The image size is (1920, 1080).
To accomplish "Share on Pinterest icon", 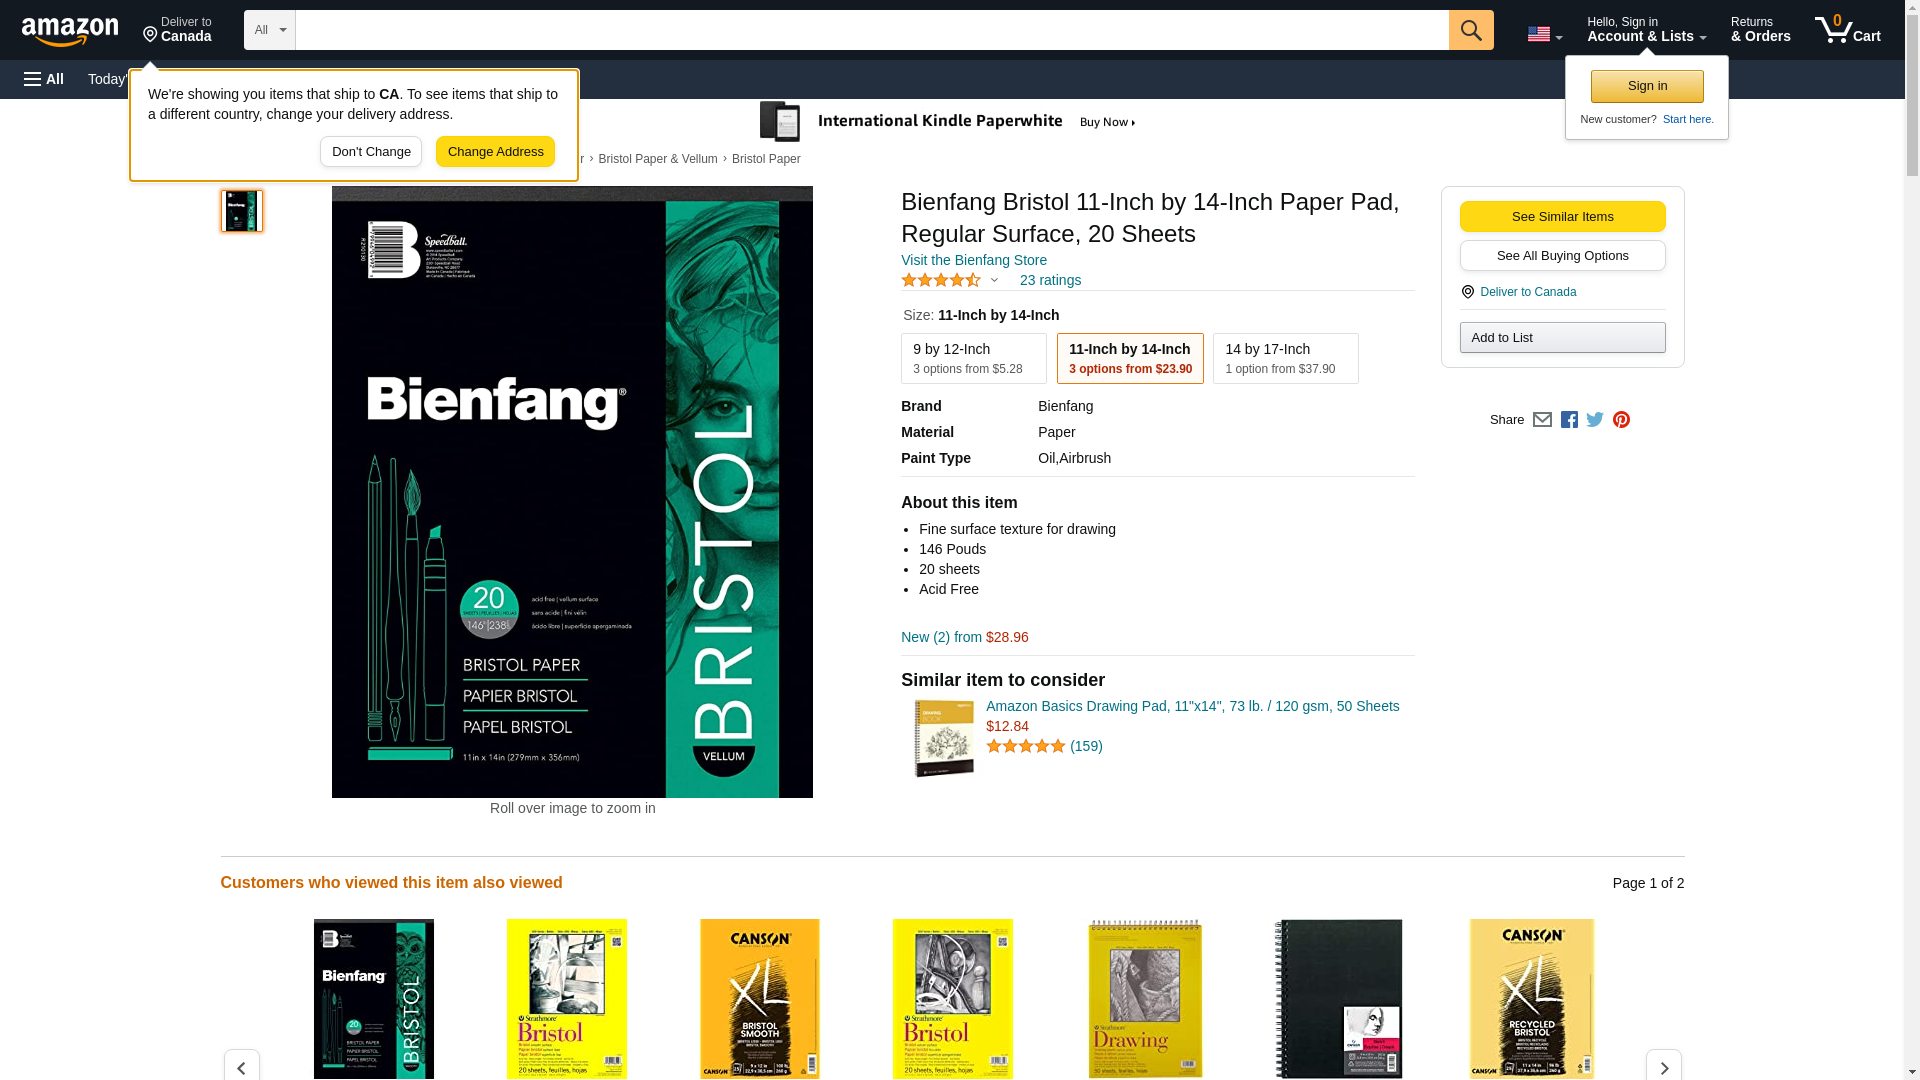I will point(1621,420).
